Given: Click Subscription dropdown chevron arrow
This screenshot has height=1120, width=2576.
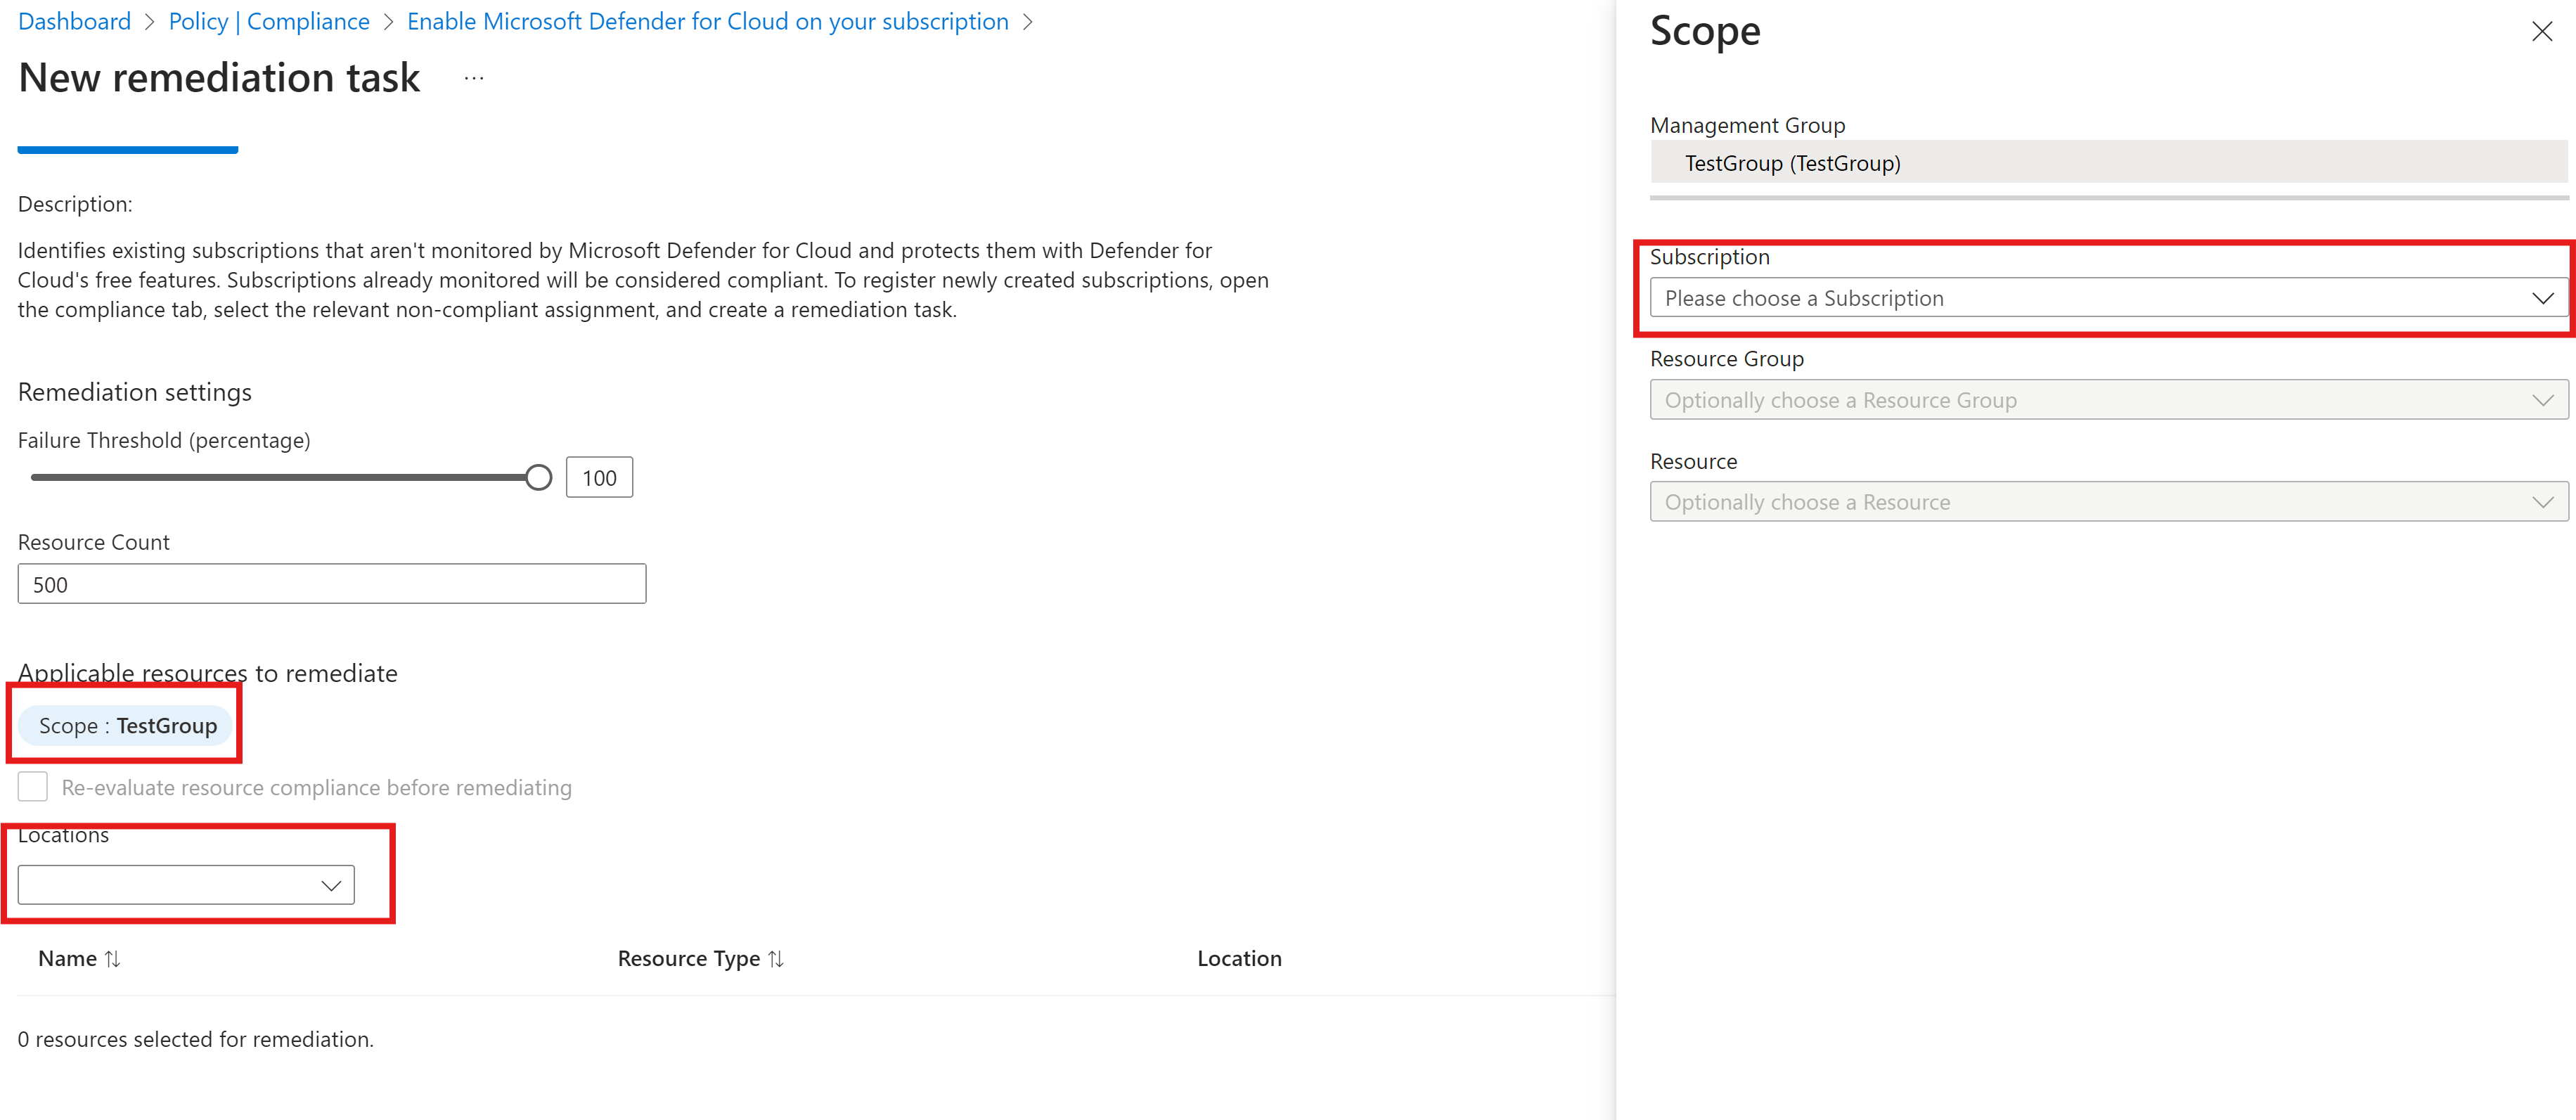Looking at the screenshot, I should [2542, 298].
